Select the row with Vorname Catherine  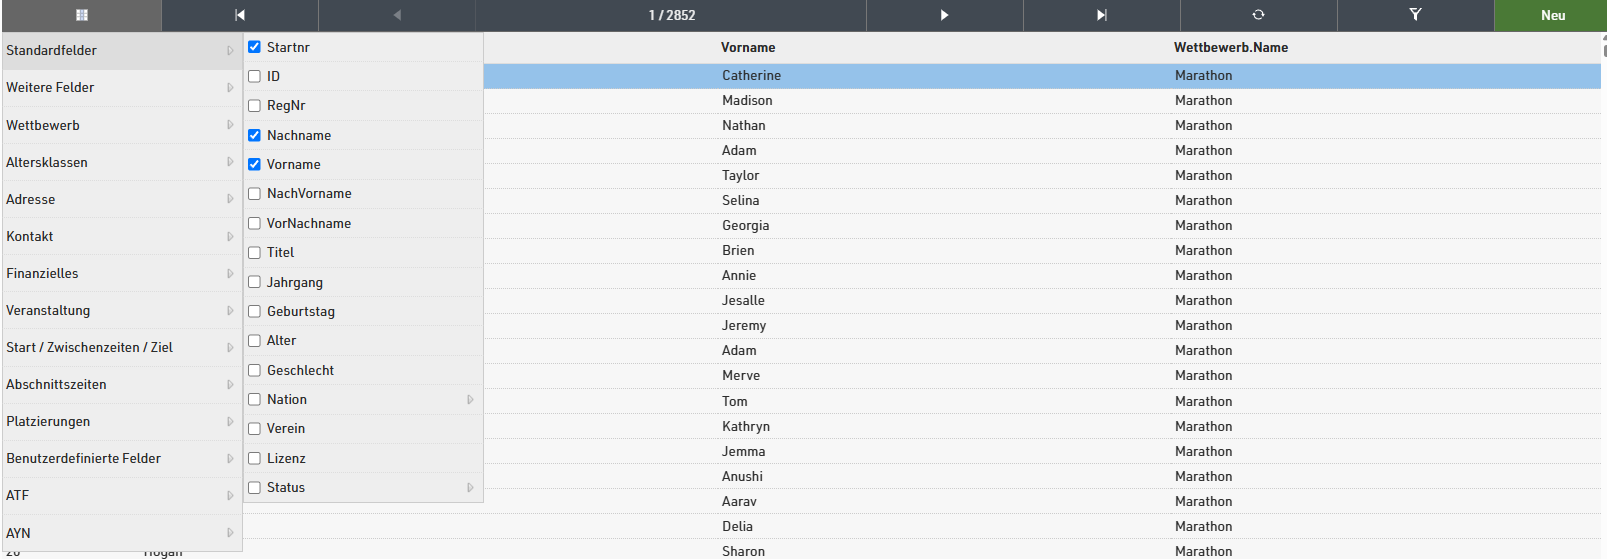(x=751, y=75)
